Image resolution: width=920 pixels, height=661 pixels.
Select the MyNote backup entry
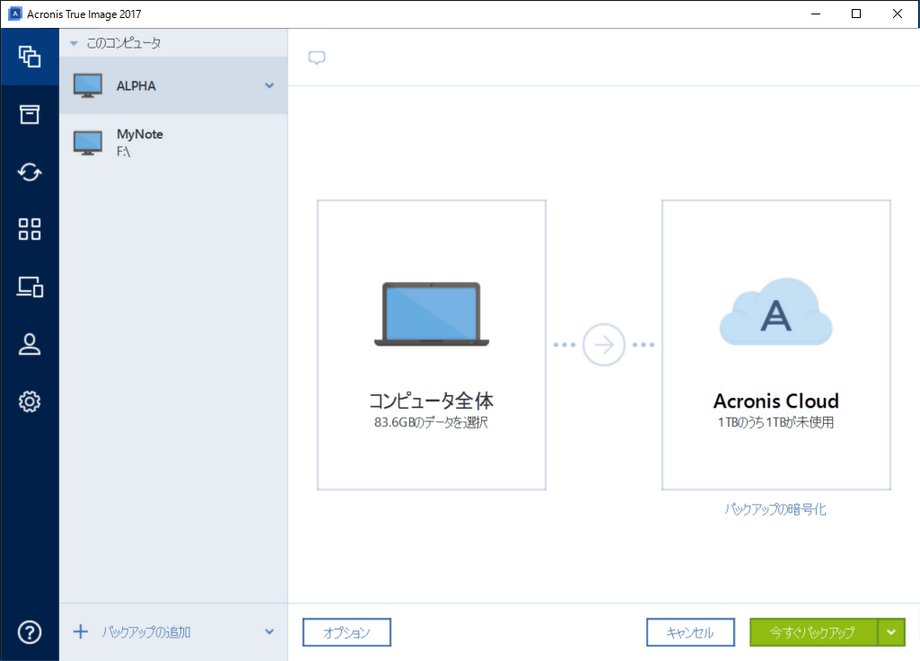coord(174,143)
